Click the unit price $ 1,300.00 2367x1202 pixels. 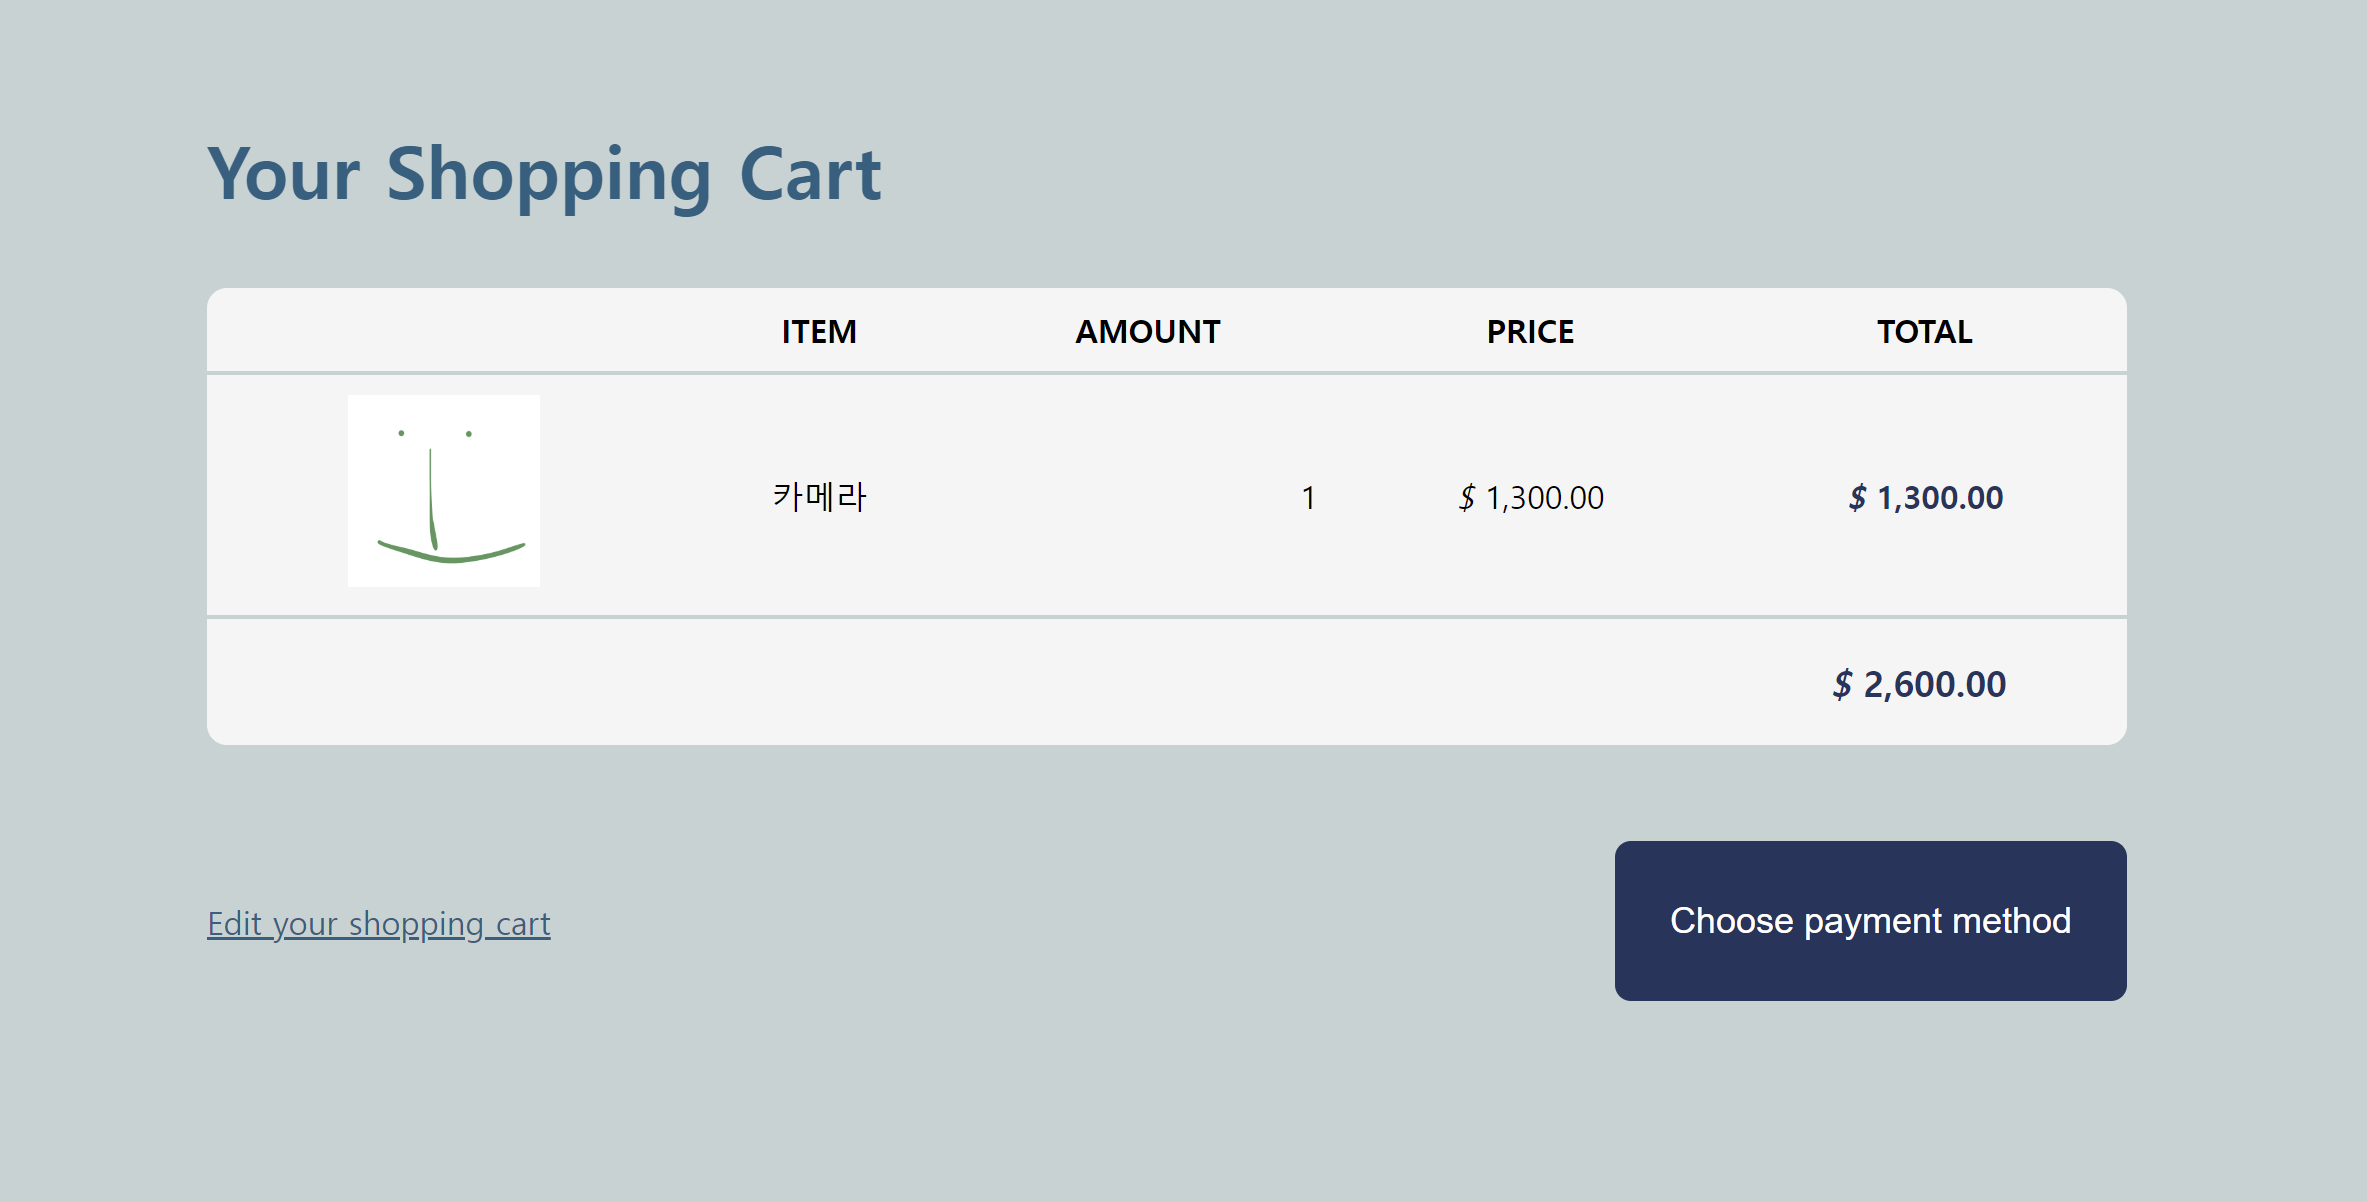coord(1531,498)
